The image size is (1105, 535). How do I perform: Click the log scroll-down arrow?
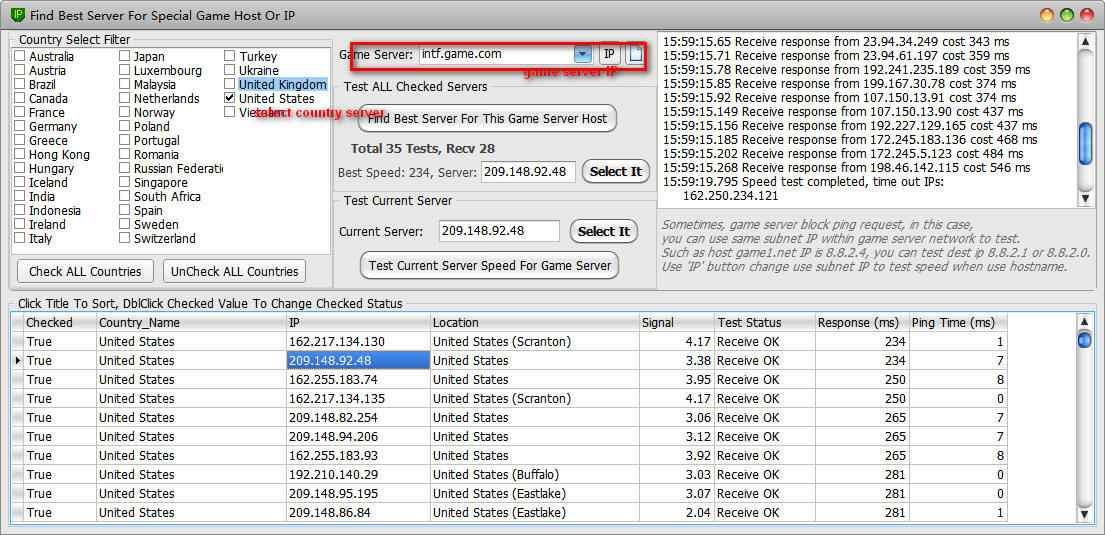click(1085, 199)
